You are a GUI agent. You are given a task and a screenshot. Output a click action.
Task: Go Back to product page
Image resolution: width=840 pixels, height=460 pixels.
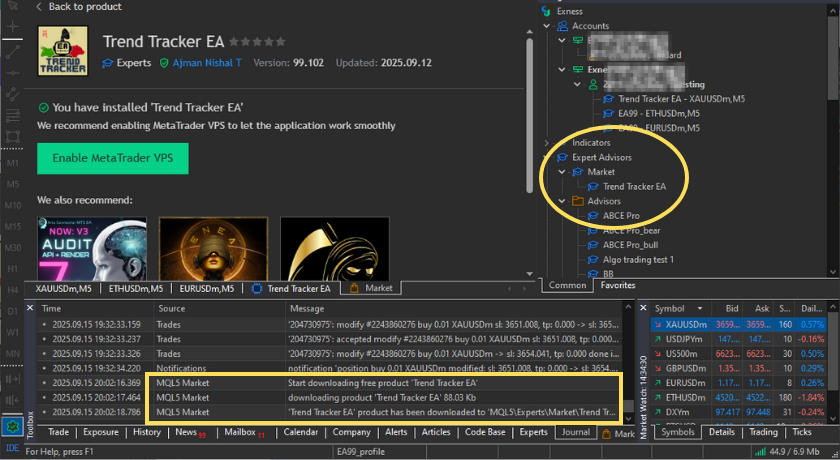pos(79,6)
